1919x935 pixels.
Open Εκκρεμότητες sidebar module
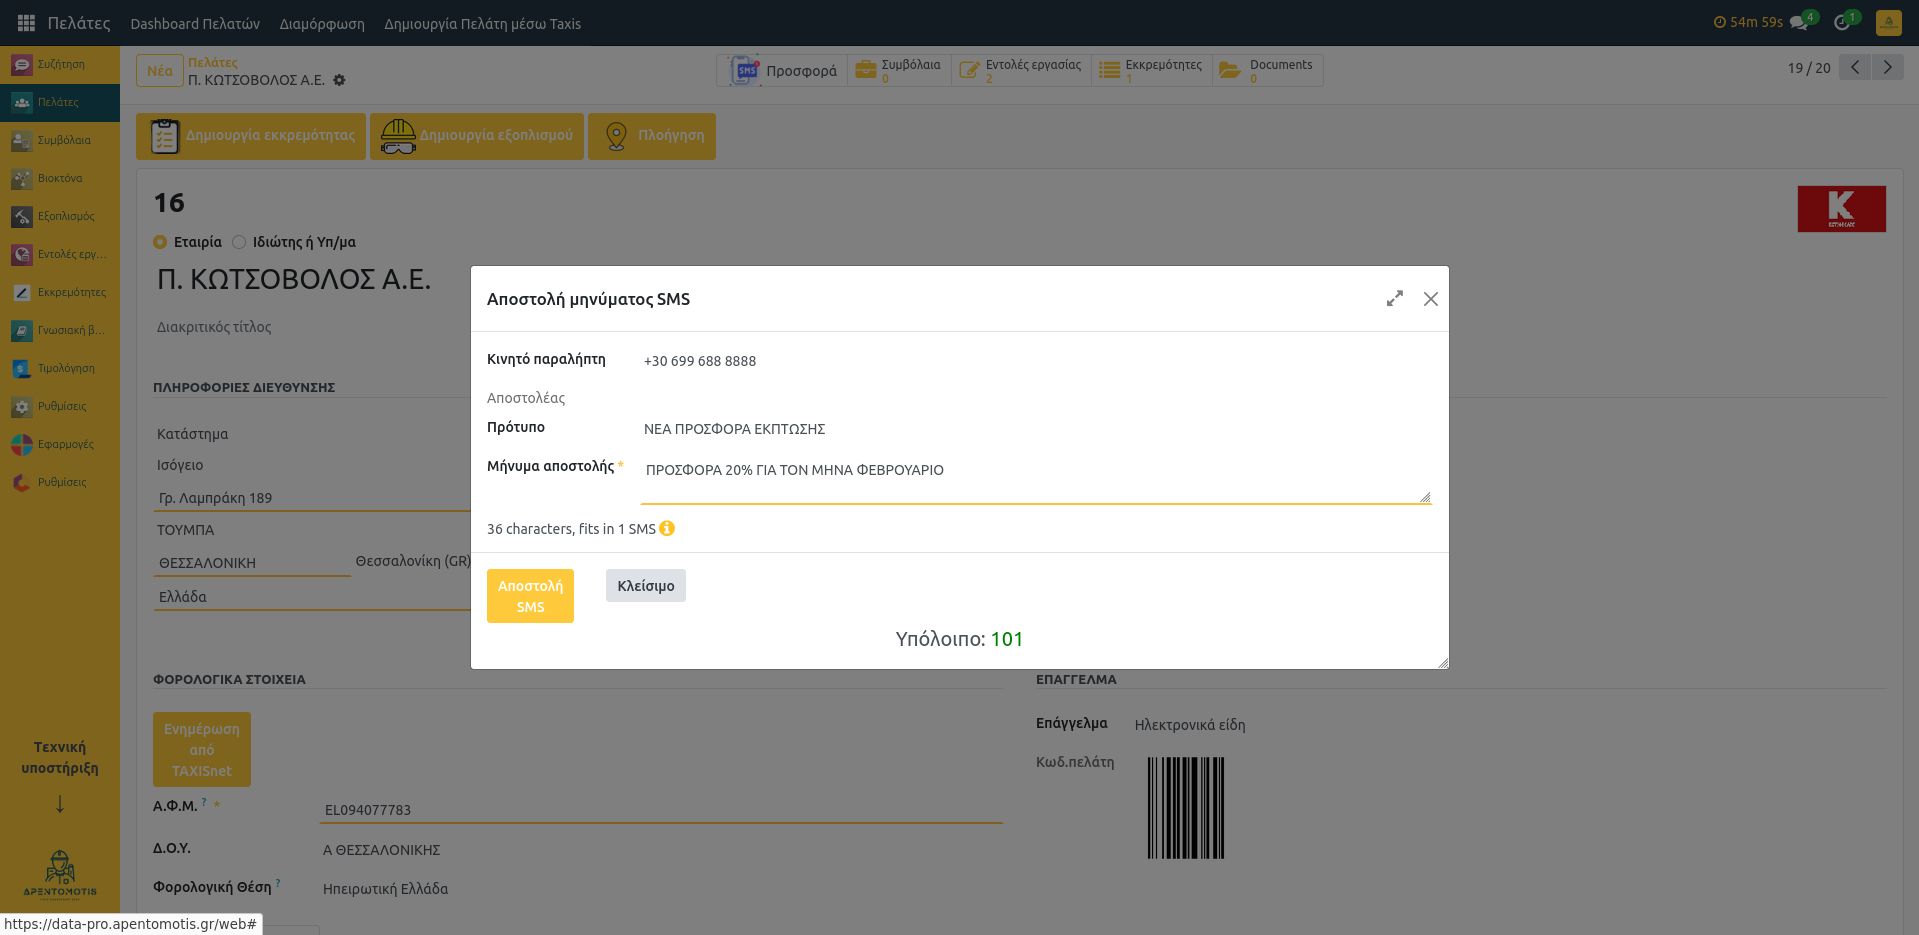(x=60, y=292)
